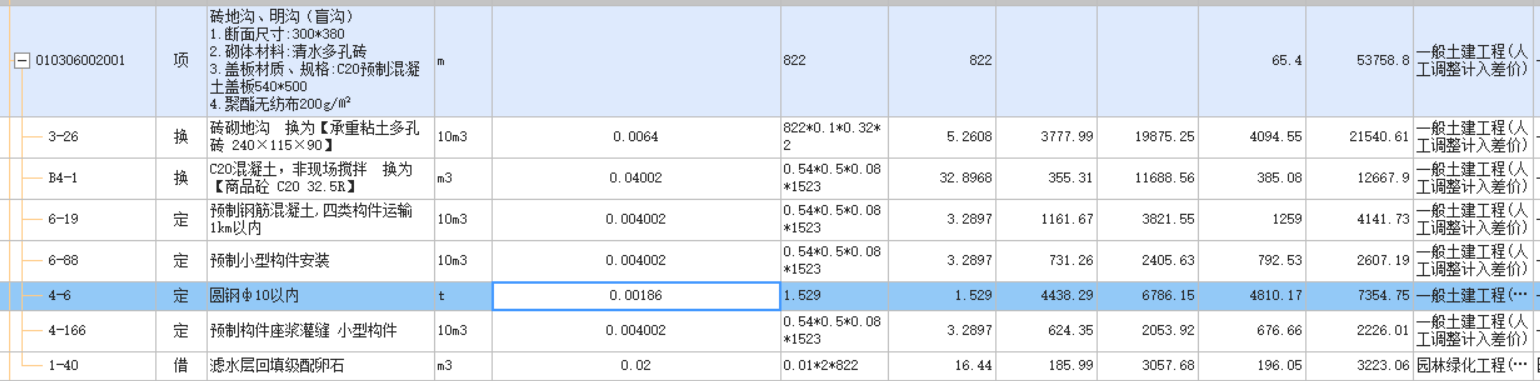
Task: Select the 010306002001 code cell
Action: (80, 61)
